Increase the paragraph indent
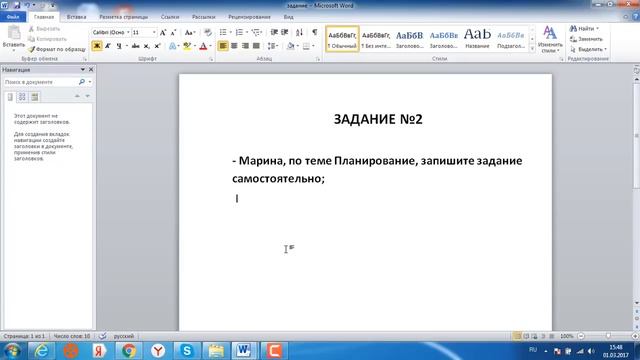The width and height of the screenshot is (640, 360). click(285, 32)
